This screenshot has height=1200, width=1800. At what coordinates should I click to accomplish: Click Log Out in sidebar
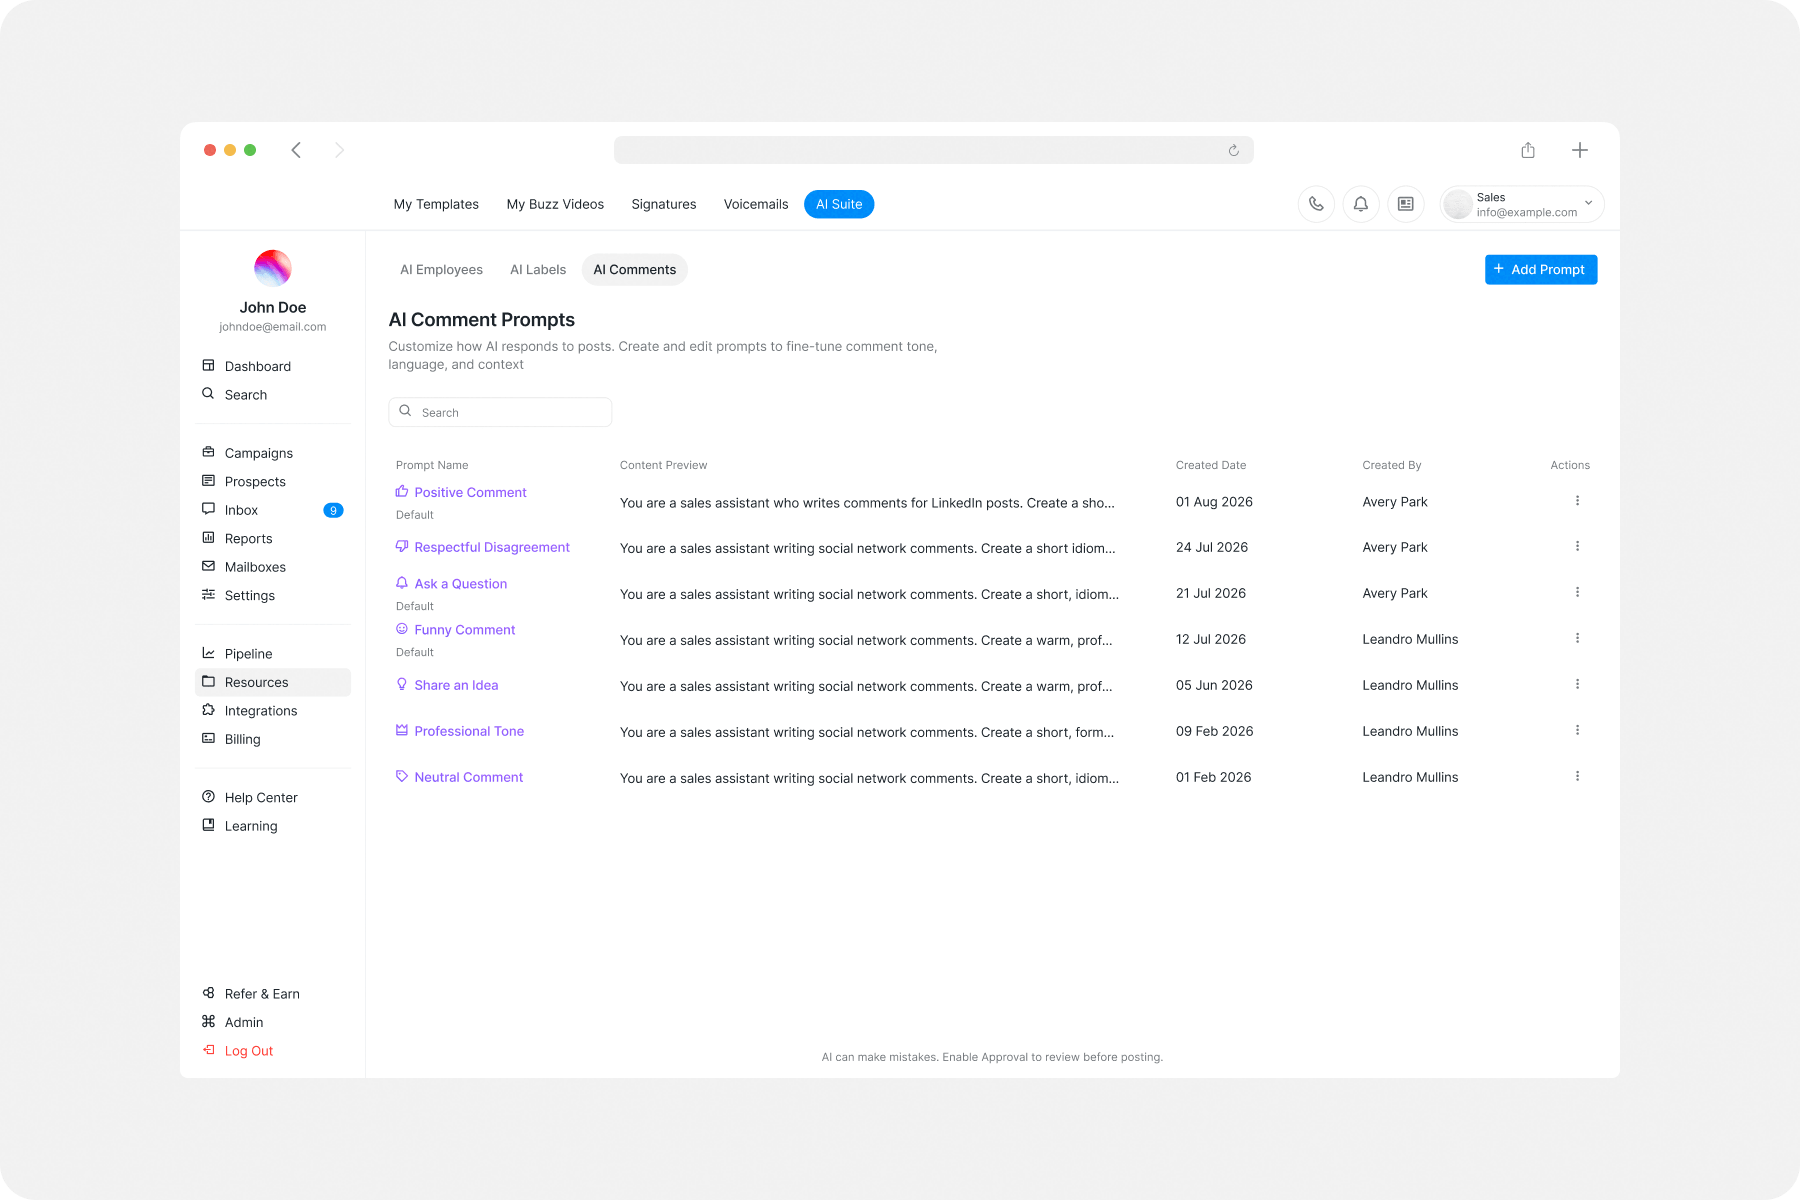click(248, 1051)
